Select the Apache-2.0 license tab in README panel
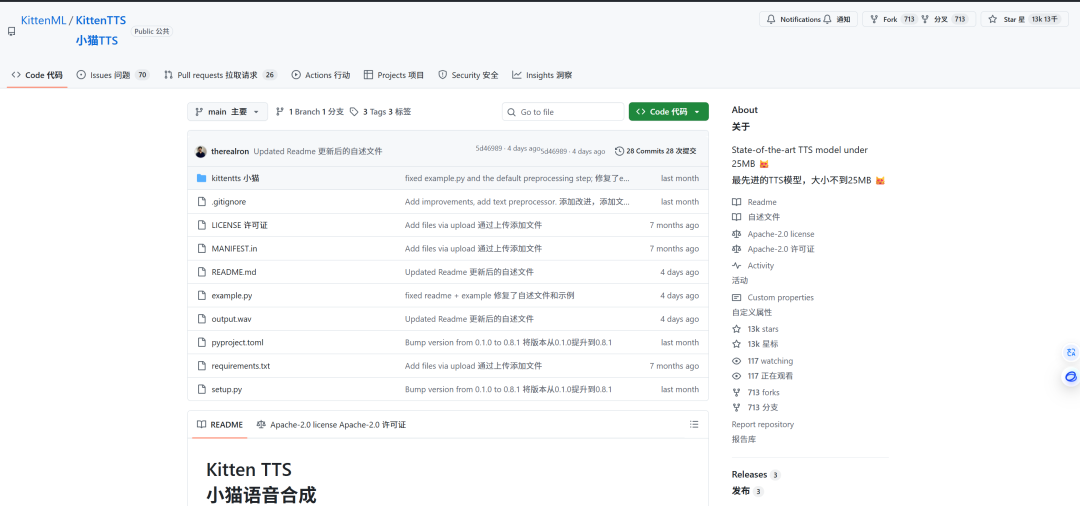 (x=330, y=424)
